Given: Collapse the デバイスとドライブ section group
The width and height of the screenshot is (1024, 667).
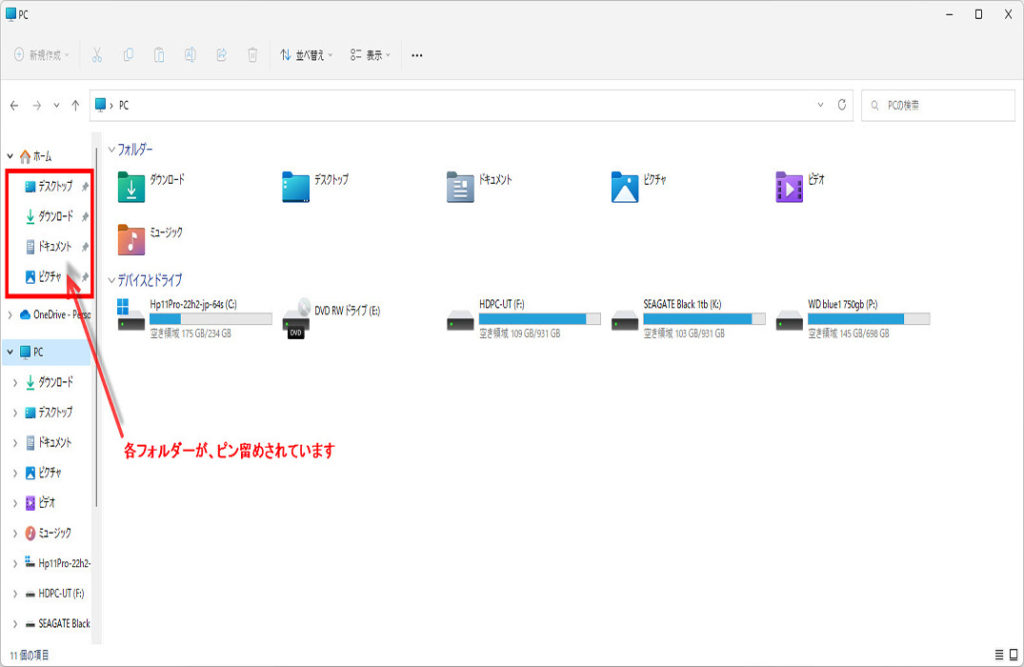Looking at the screenshot, I should pos(111,280).
